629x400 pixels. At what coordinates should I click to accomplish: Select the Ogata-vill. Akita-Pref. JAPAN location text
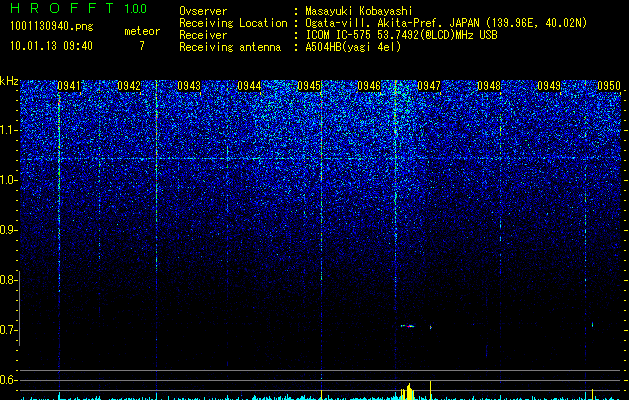click(446, 23)
